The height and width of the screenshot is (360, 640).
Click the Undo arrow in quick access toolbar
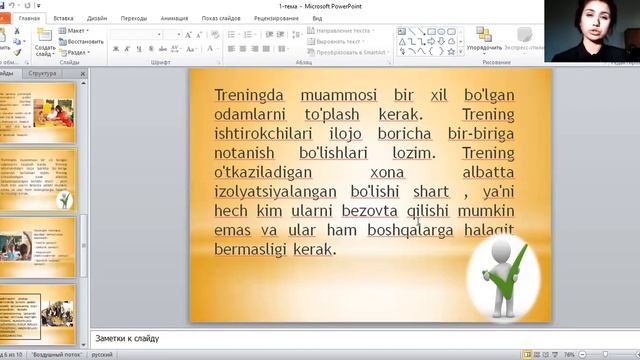pyautogui.click(x=12, y=6)
